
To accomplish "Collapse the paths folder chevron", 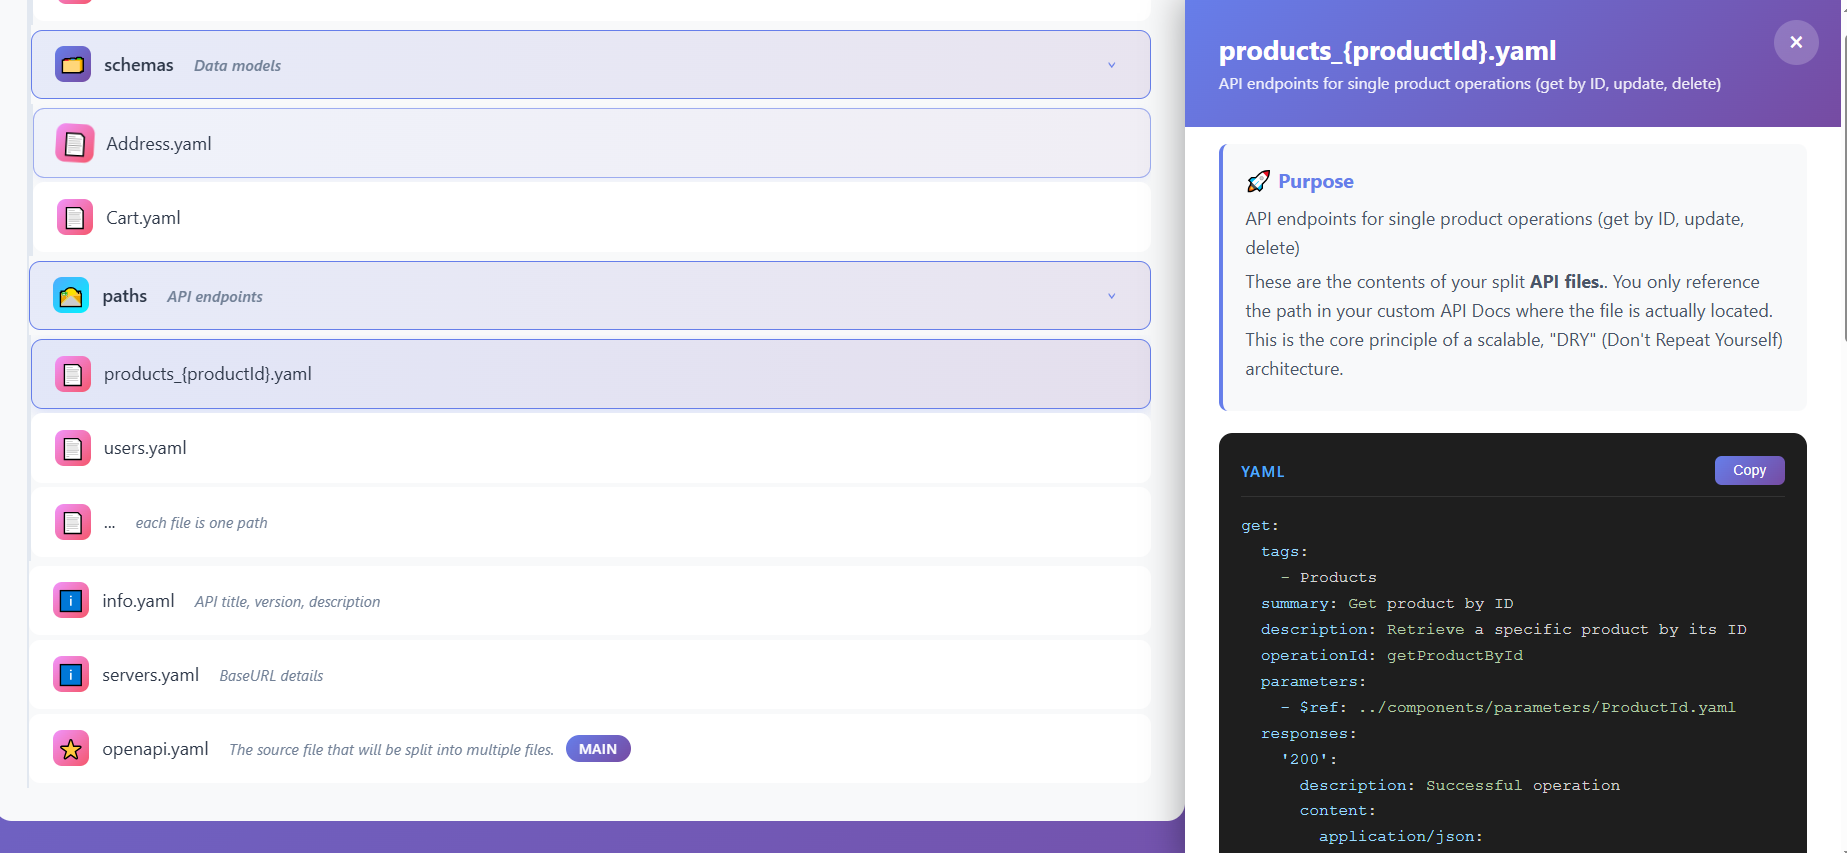I will point(1111,296).
